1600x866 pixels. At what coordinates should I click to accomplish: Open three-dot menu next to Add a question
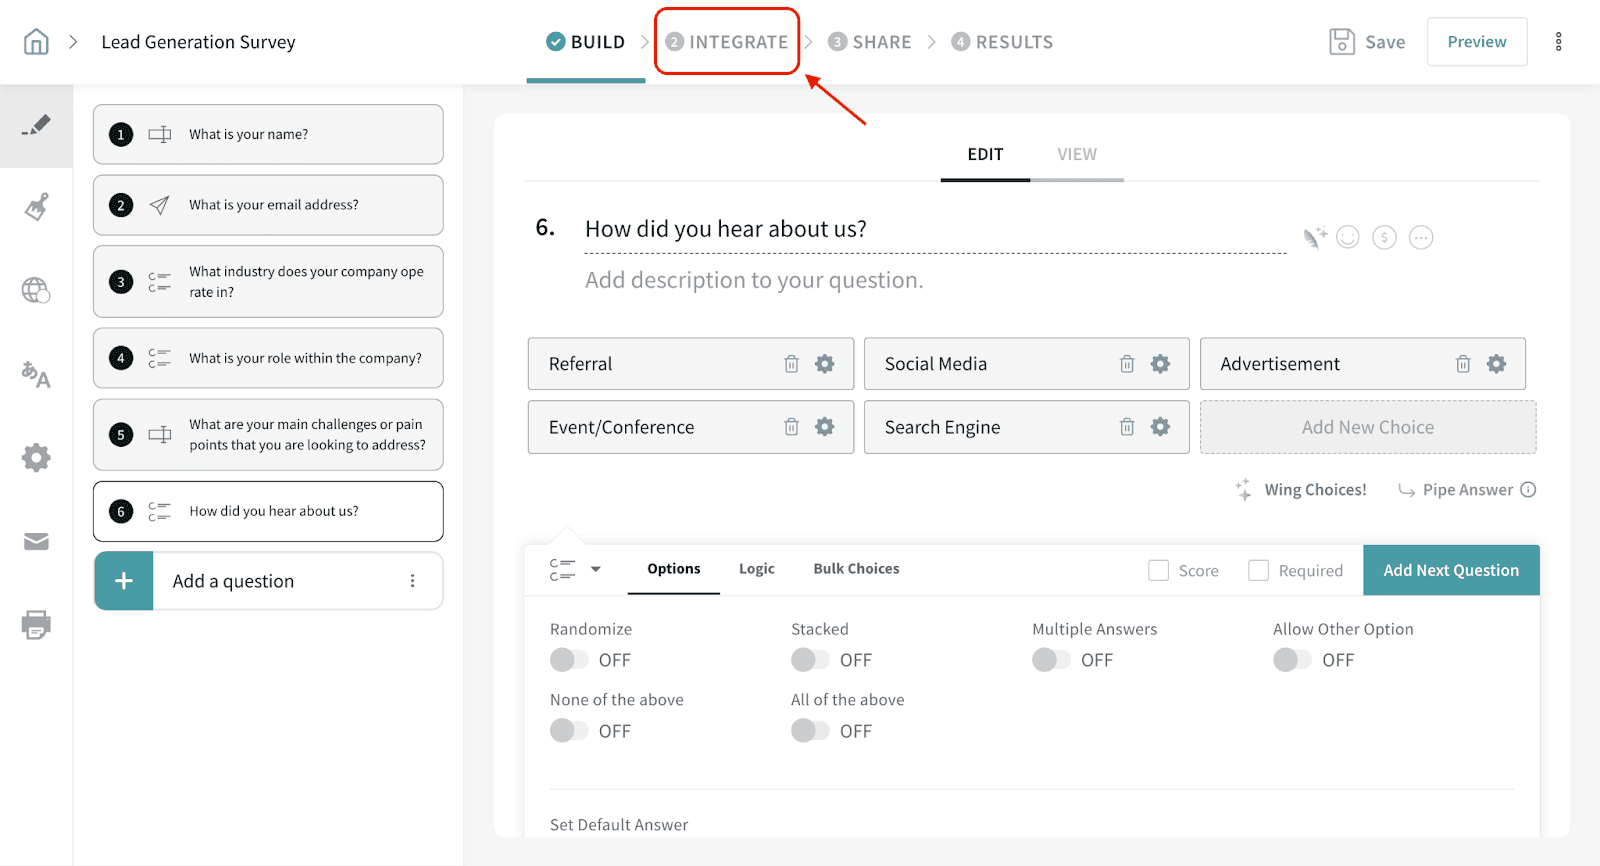pos(412,581)
